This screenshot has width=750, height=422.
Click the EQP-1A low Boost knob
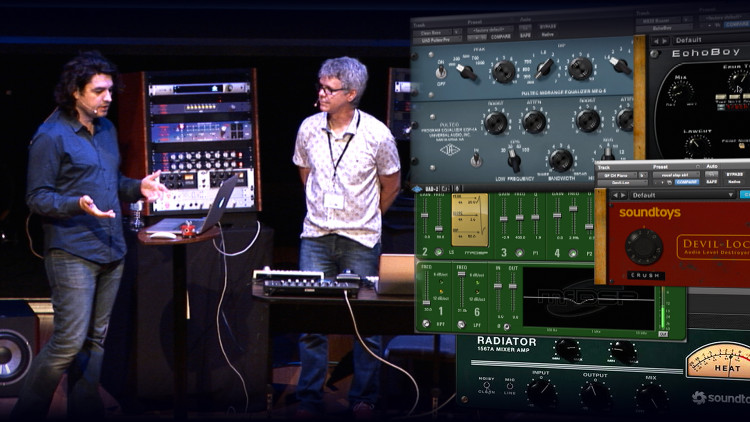pos(496,122)
